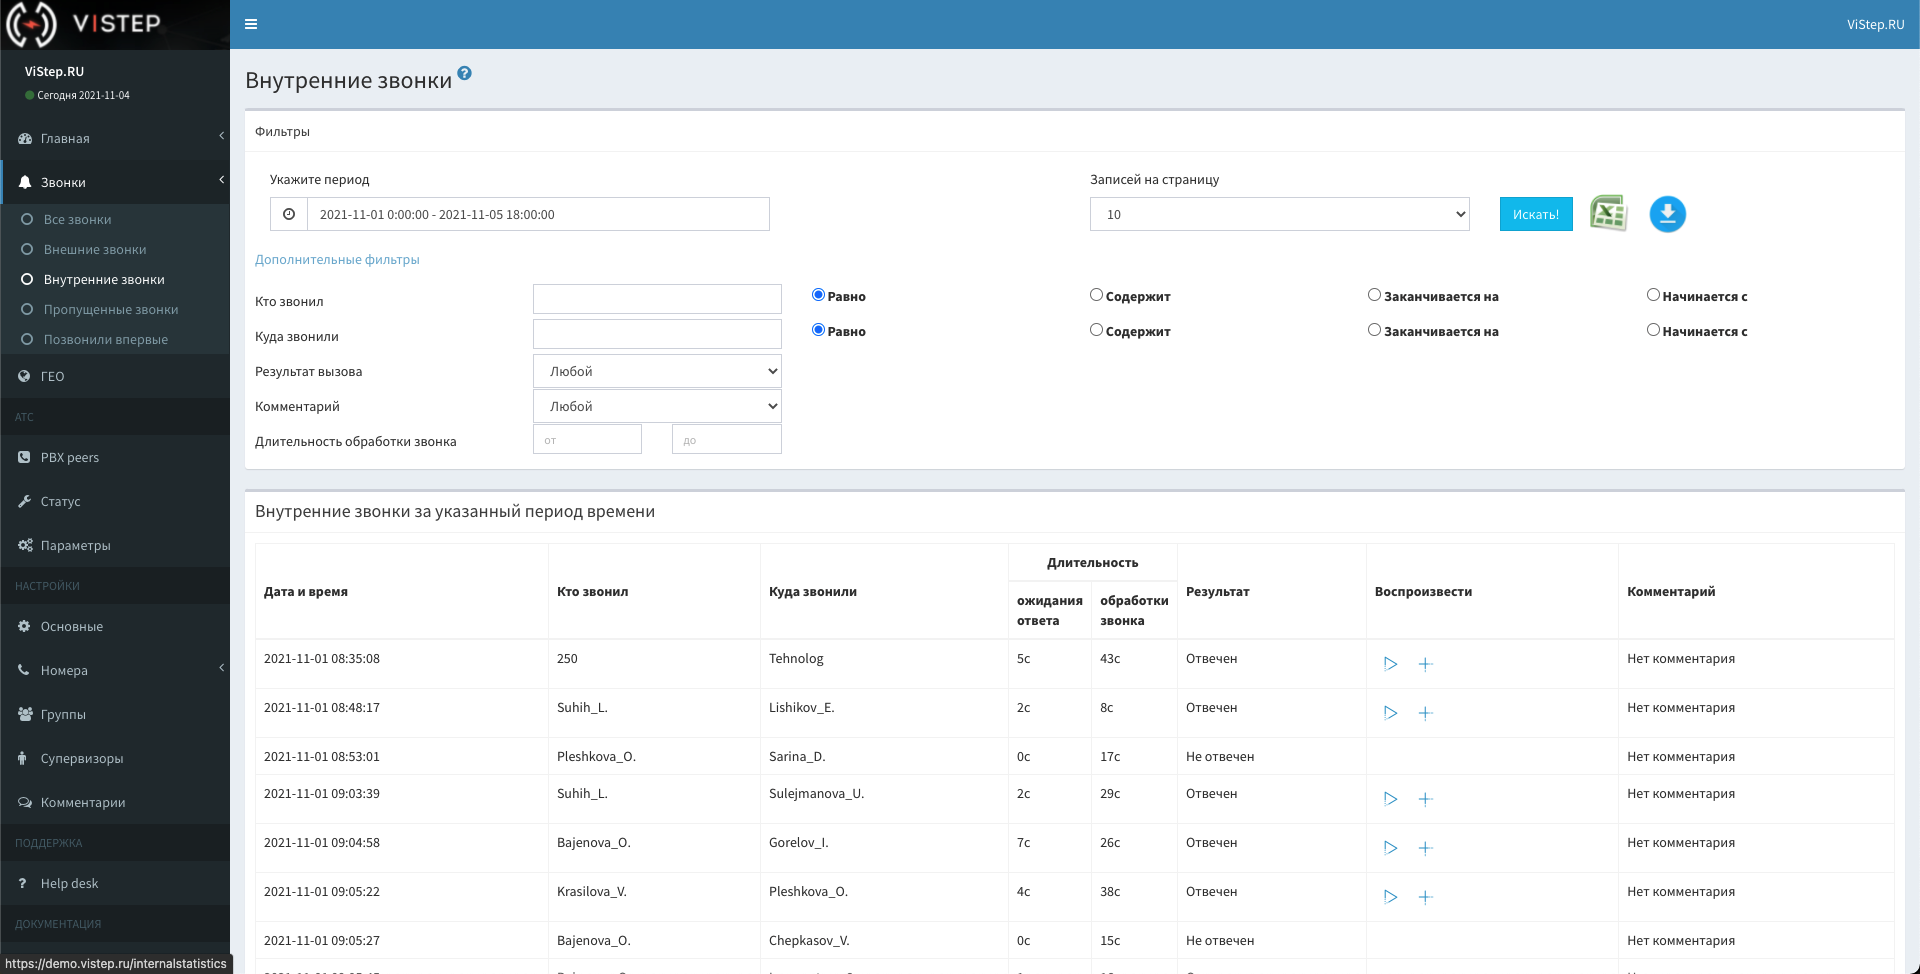
Task: Export results using the Excel icon
Action: click(x=1608, y=214)
